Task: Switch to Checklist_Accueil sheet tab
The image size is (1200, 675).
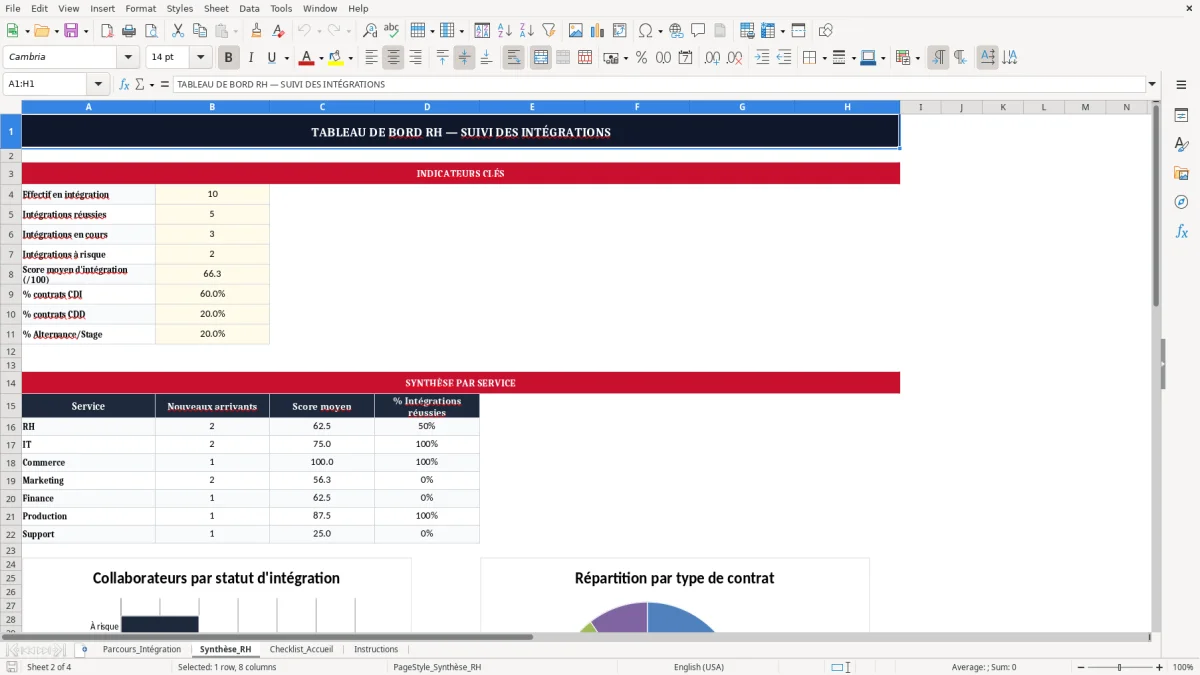Action: (x=301, y=649)
